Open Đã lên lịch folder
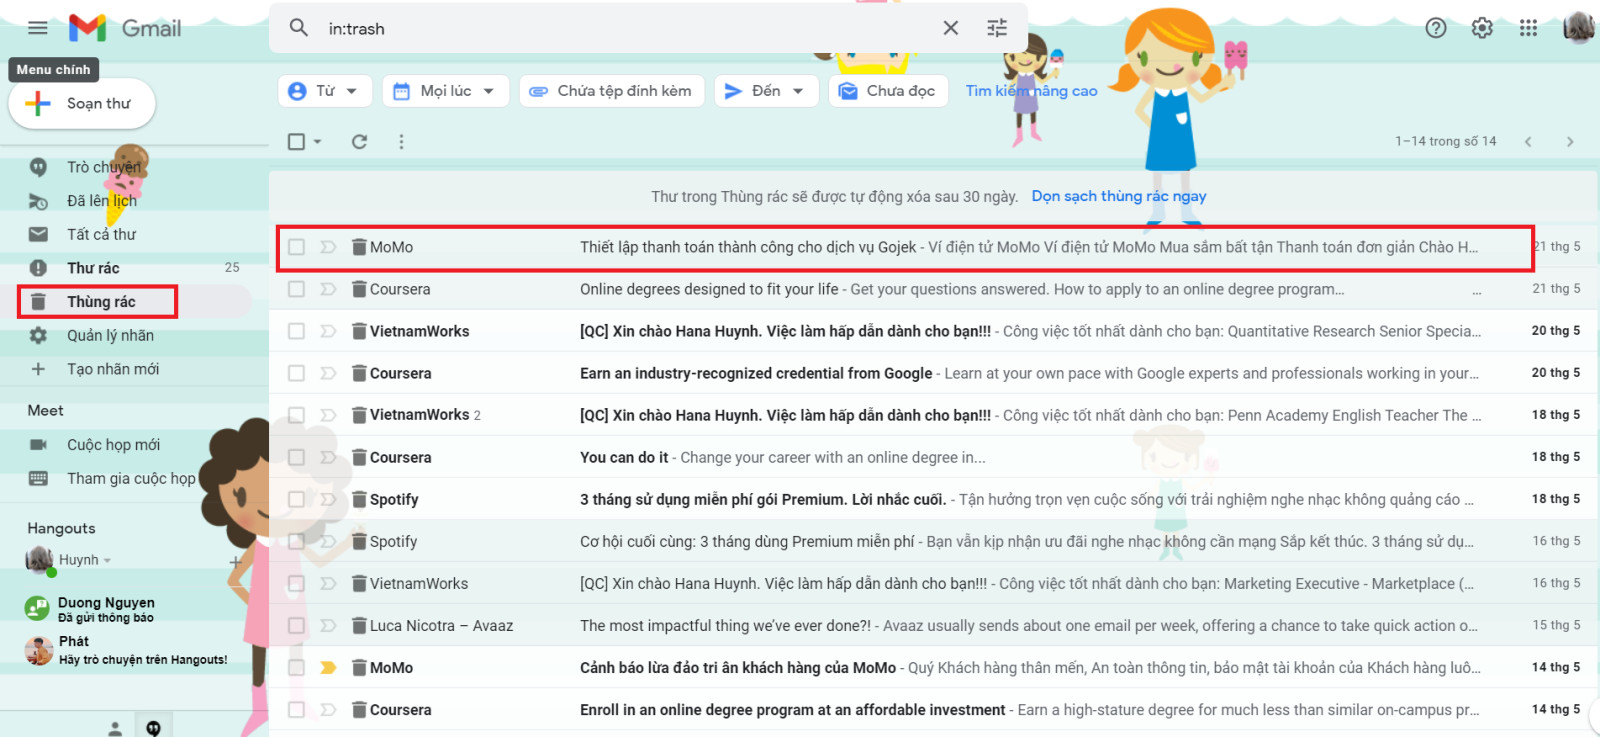 pos(101,201)
